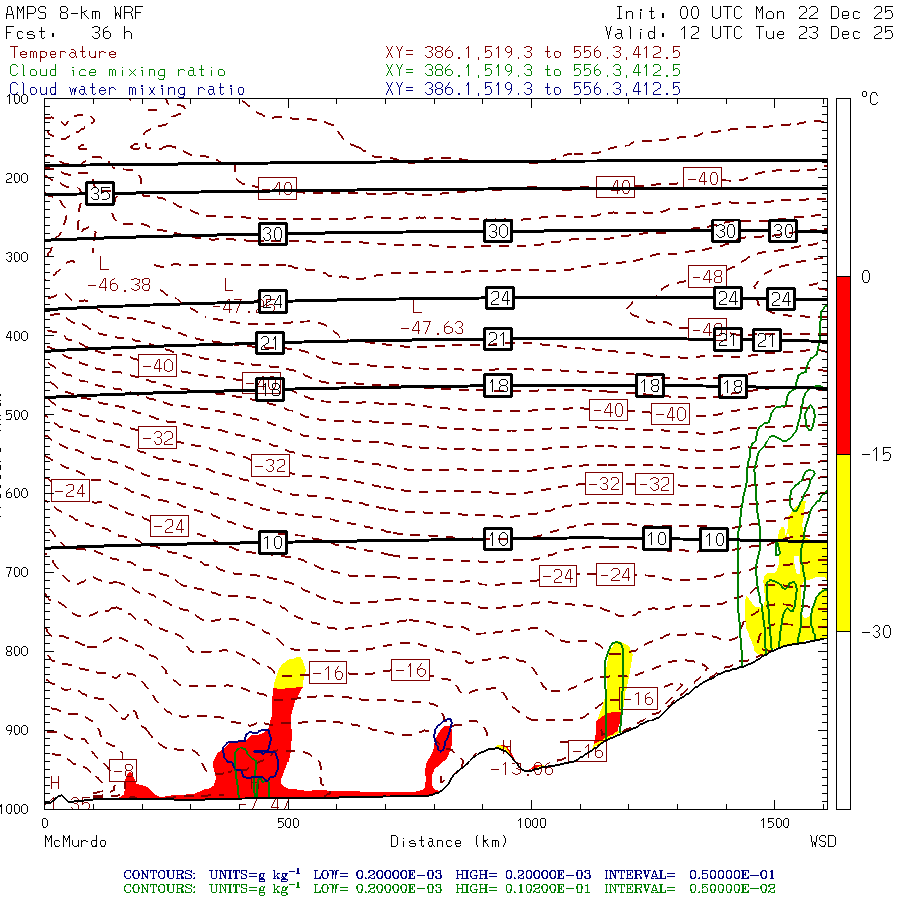The image size is (900, 900).
Task: Click the '-46.38' temperature minimum value
Action: [x=119, y=285]
